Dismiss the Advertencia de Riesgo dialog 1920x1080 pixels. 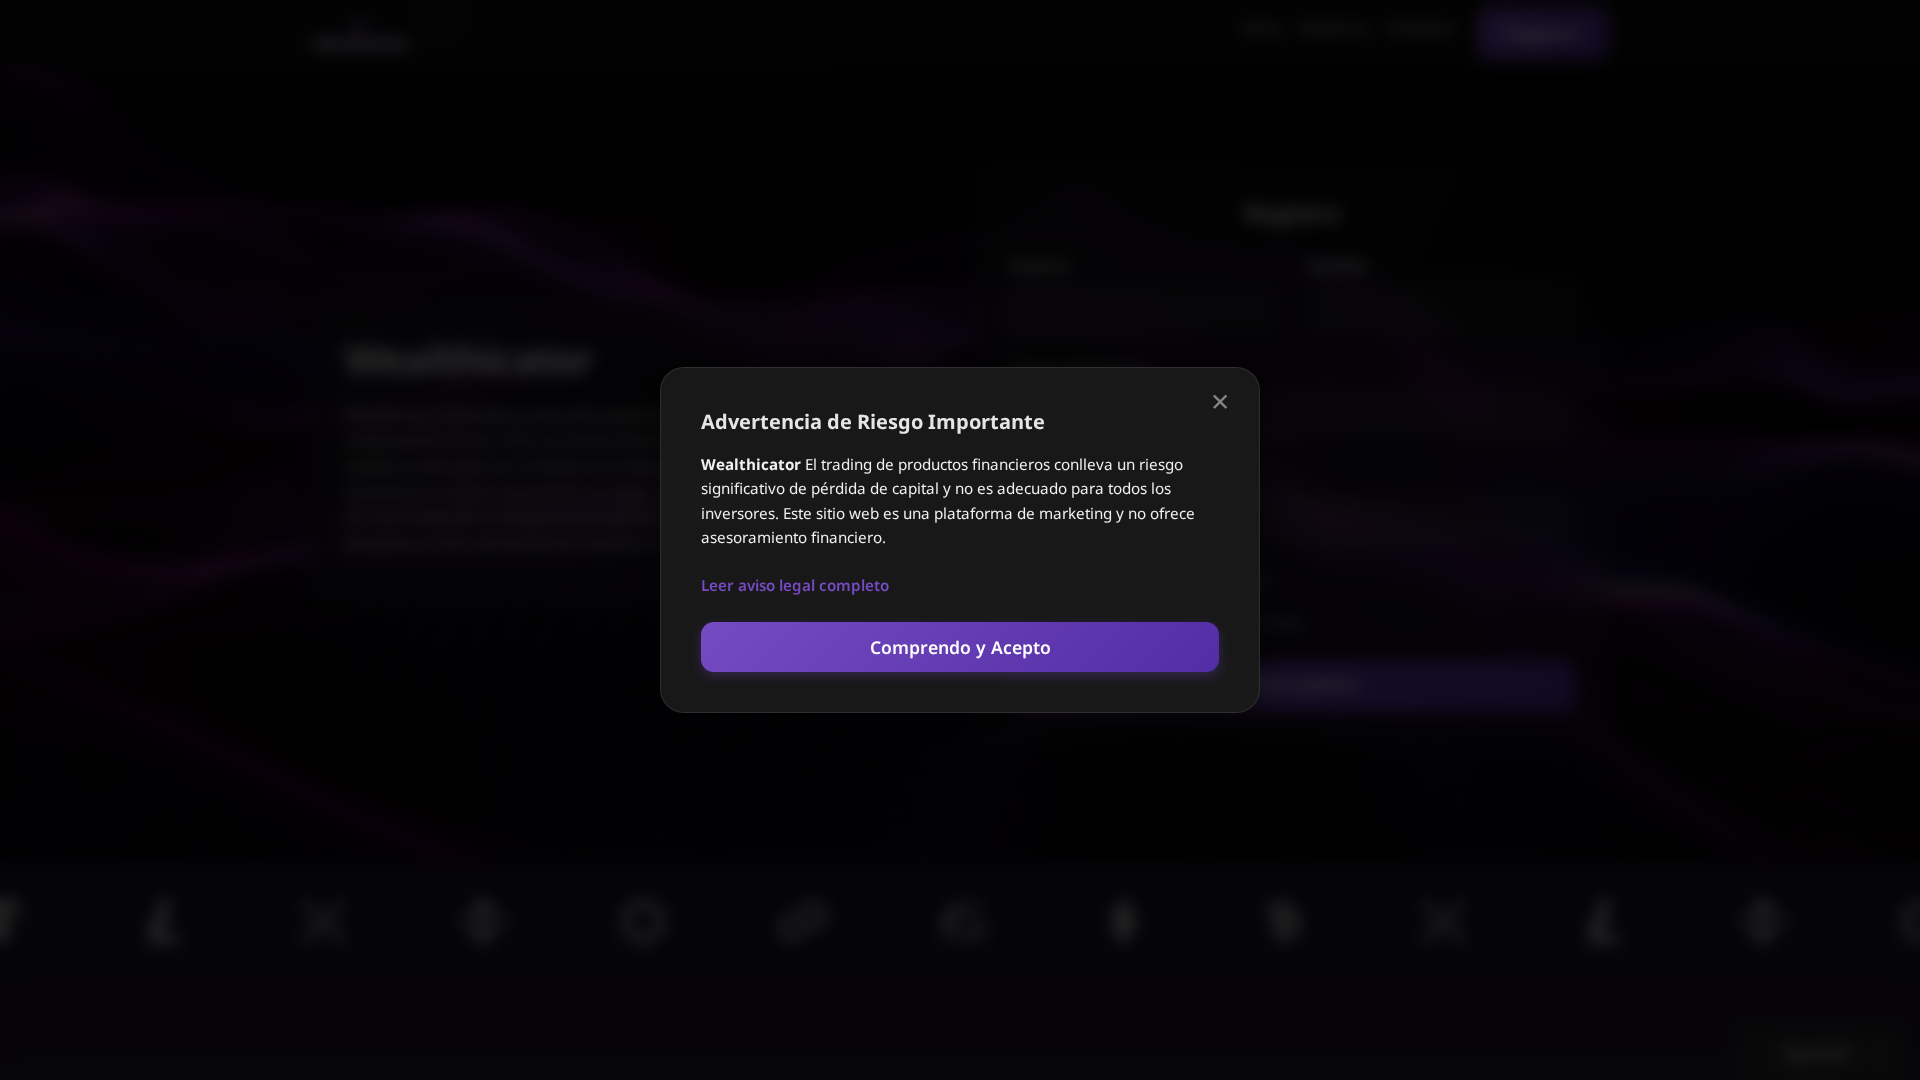(1219, 401)
